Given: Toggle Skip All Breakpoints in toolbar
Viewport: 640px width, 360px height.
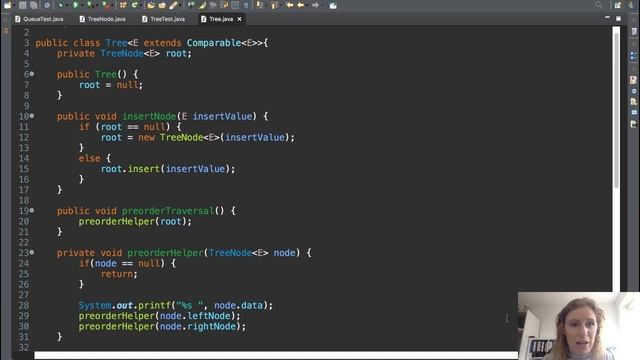Looking at the screenshot, I should point(47,5).
